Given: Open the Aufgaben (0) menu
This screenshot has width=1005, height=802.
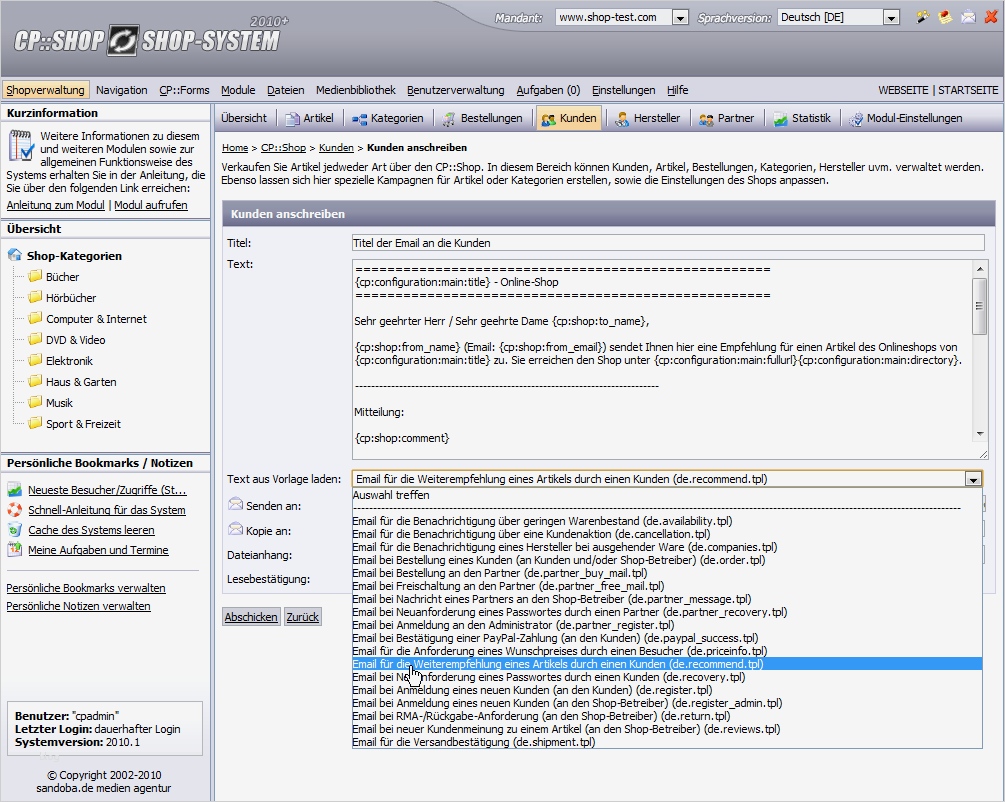Looking at the screenshot, I should [548, 90].
